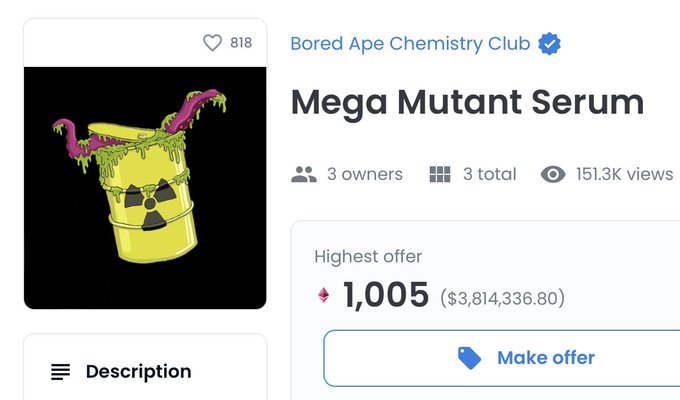Click the 3 total text
The width and height of the screenshot is (680, 400).
490,174
